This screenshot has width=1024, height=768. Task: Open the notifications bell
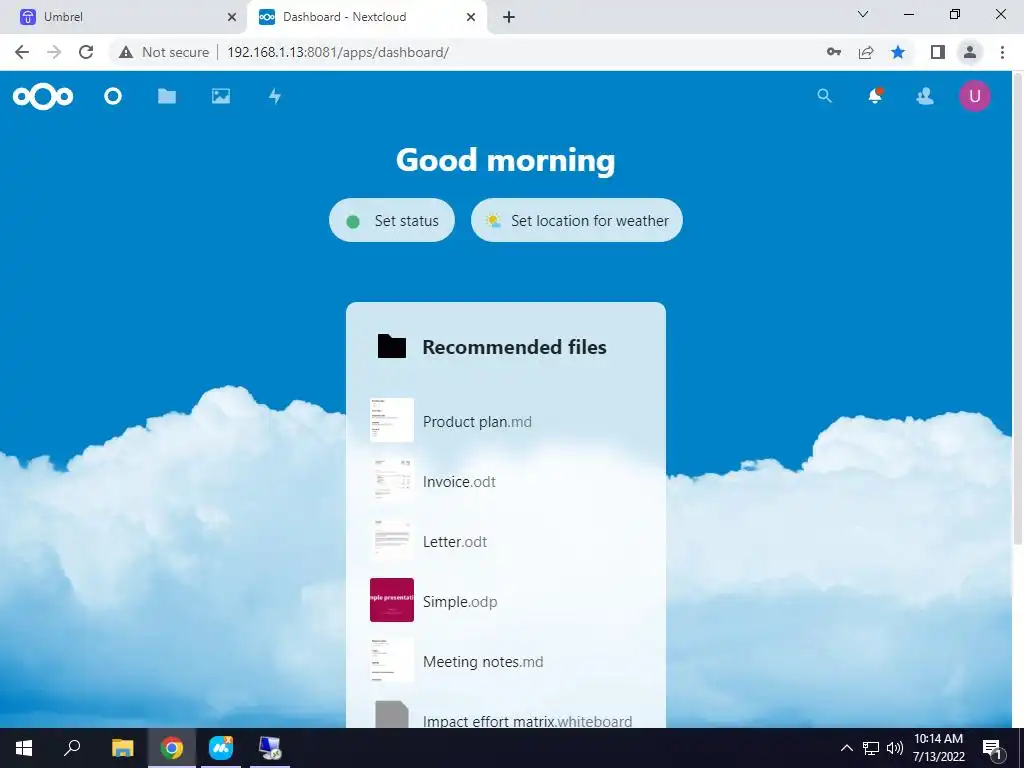point(875,96)
